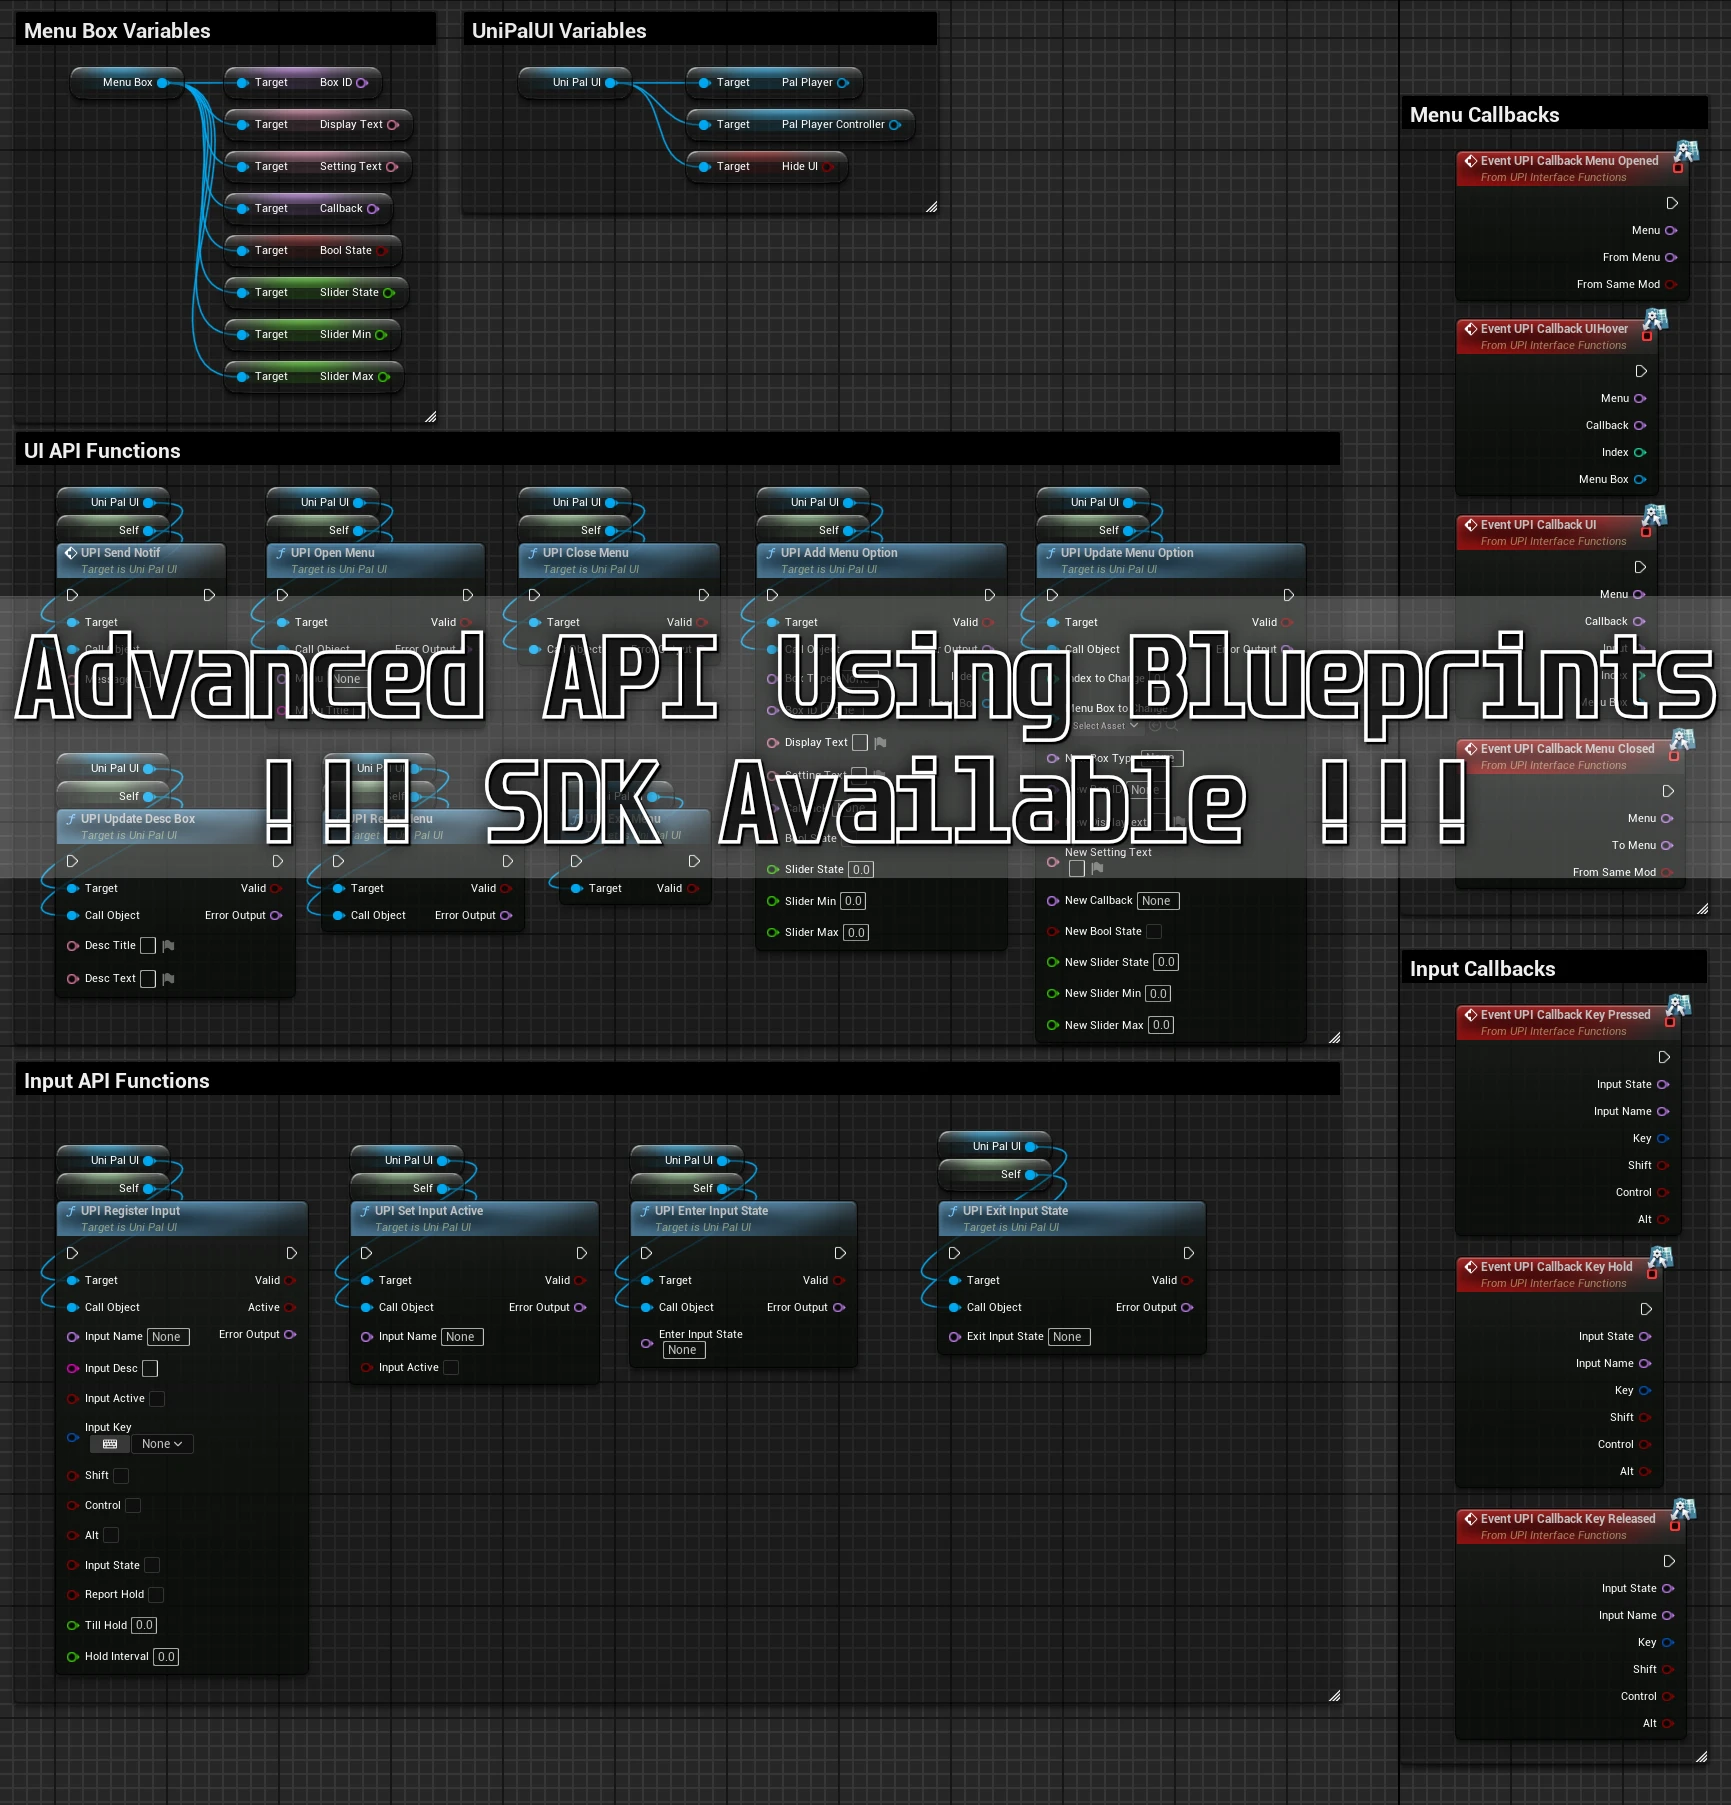Click the Alt pin on Key Released event
The height and width of the screenshot is (1805, 1731).
[1668, 1724]
